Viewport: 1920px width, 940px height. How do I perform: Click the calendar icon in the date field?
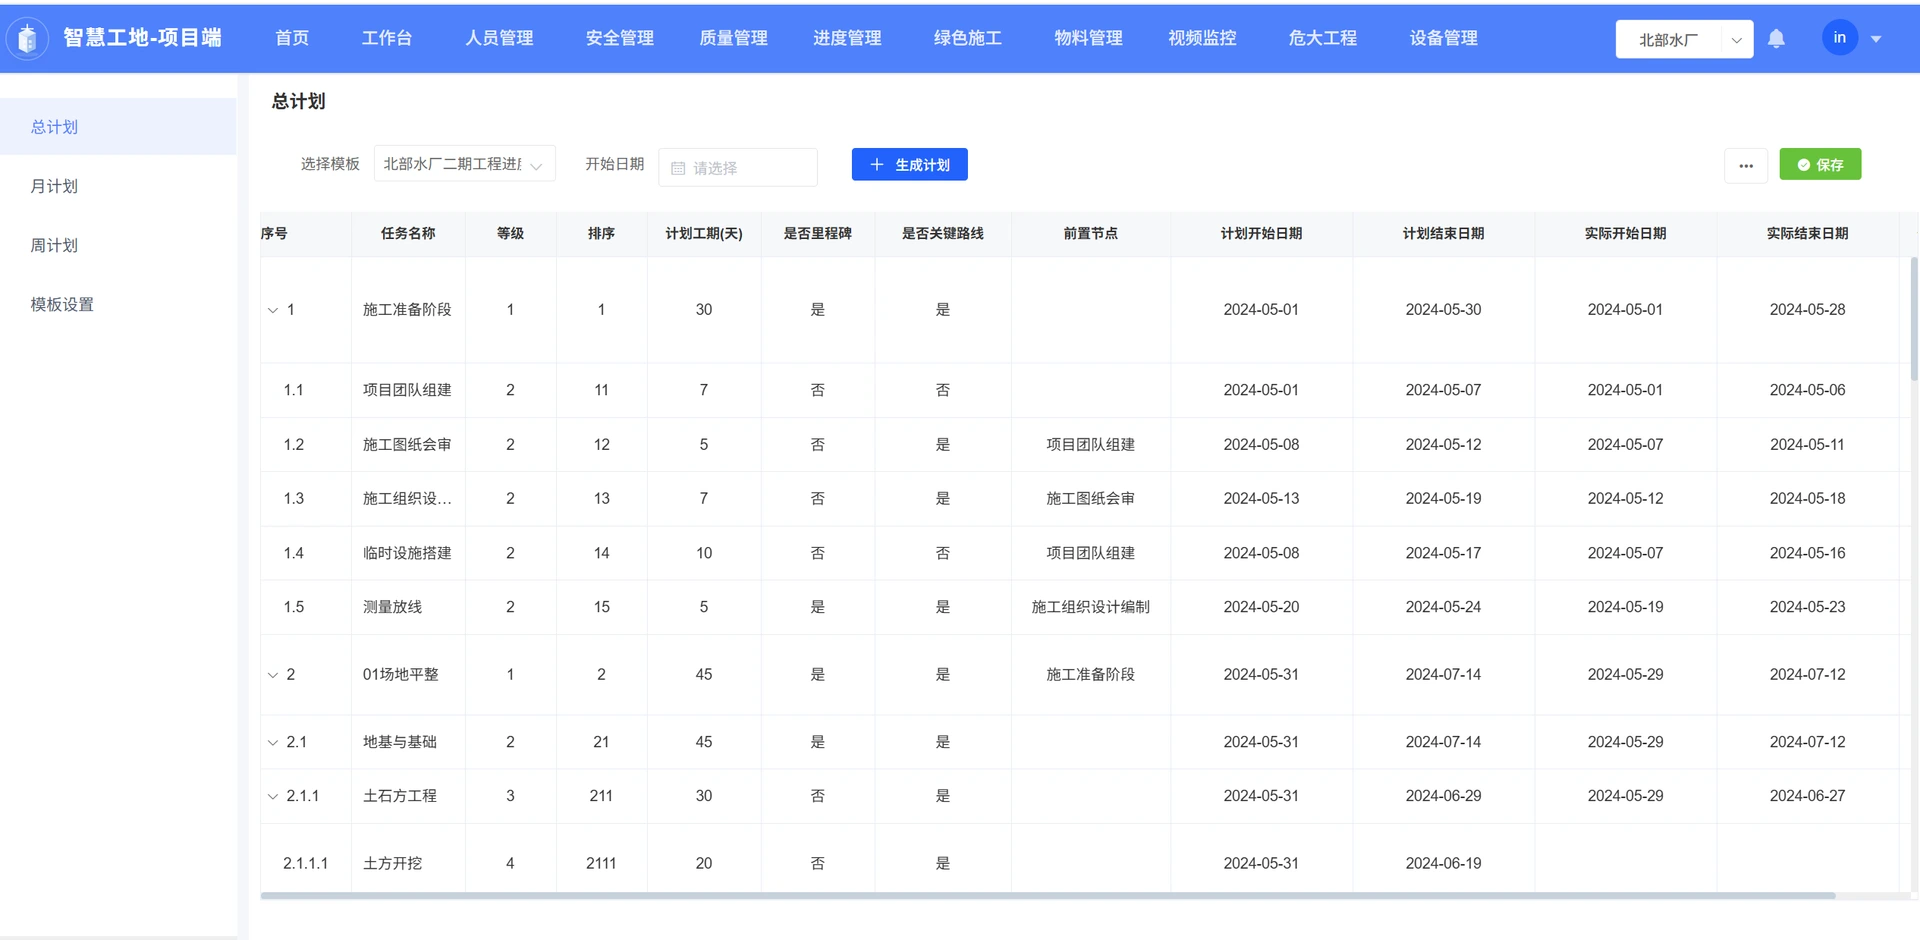(678, 168)
